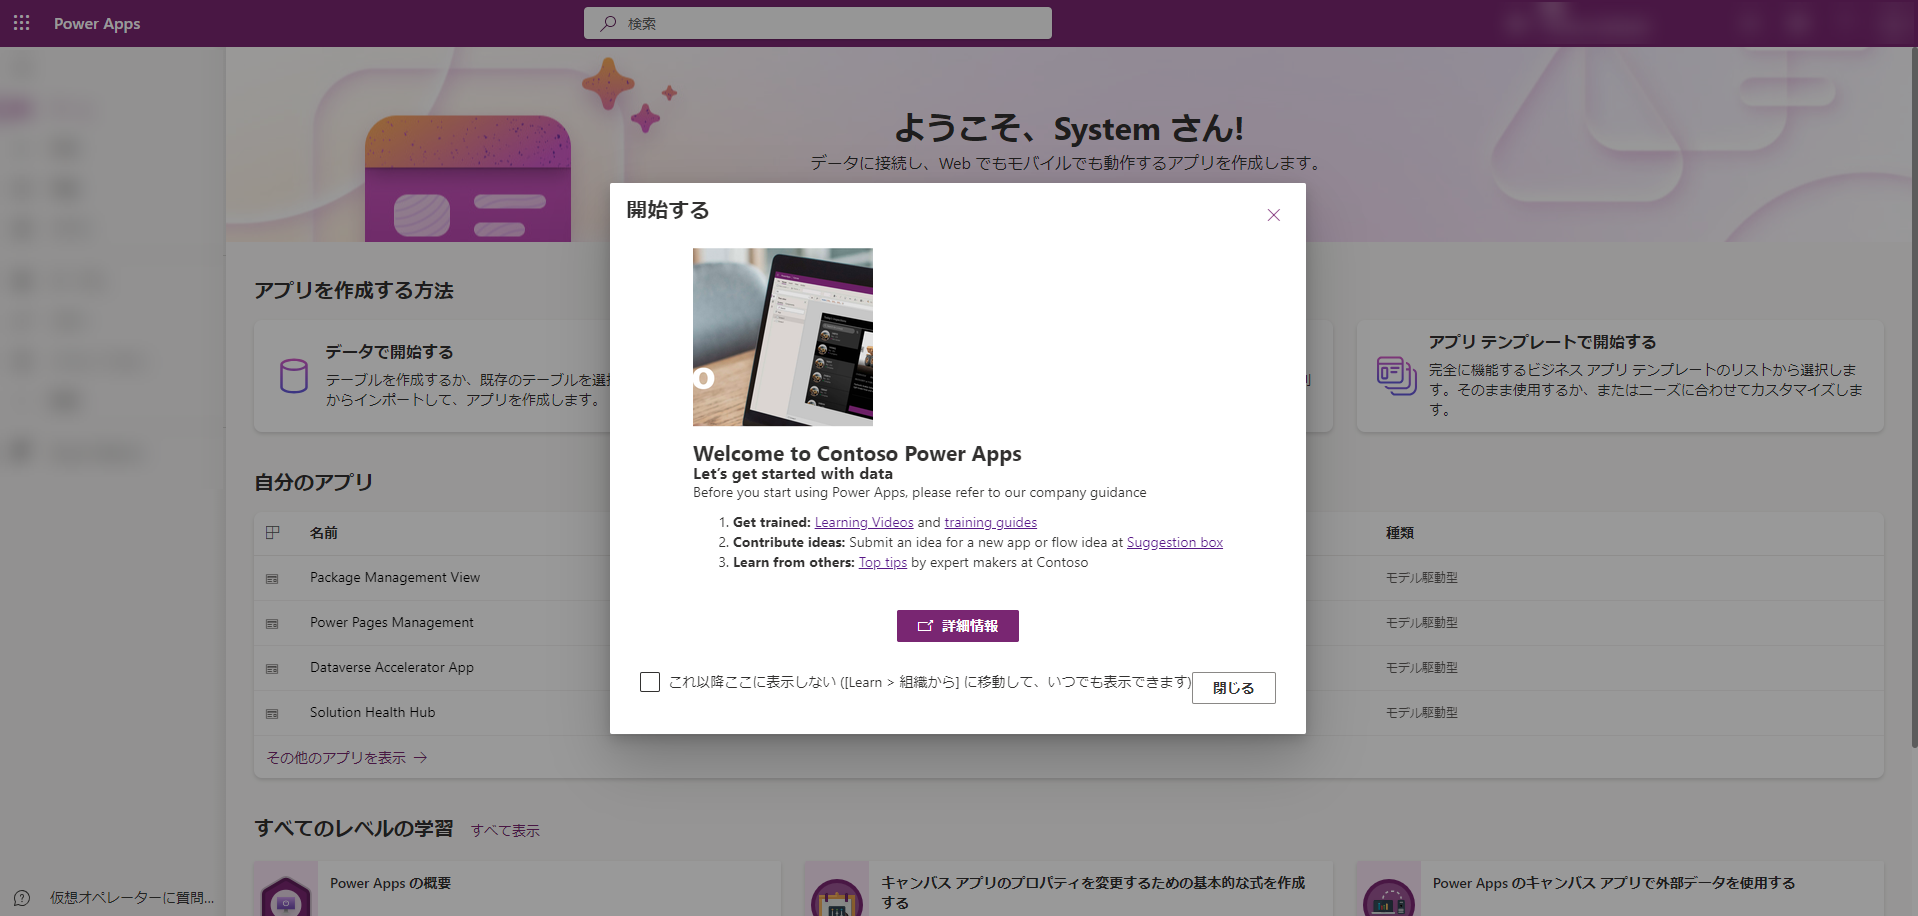Open the Learning Videos link
The image size is (1918, 916).
point(864,522)
